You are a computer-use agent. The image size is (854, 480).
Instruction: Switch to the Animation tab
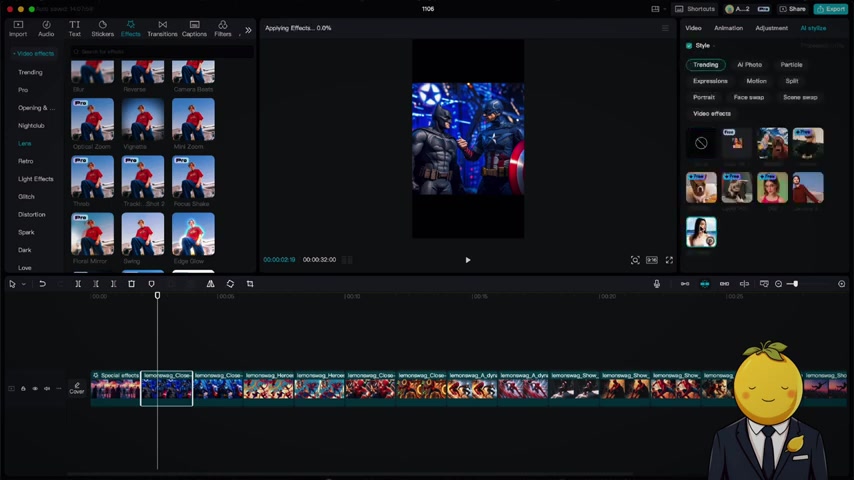point(728,28)
